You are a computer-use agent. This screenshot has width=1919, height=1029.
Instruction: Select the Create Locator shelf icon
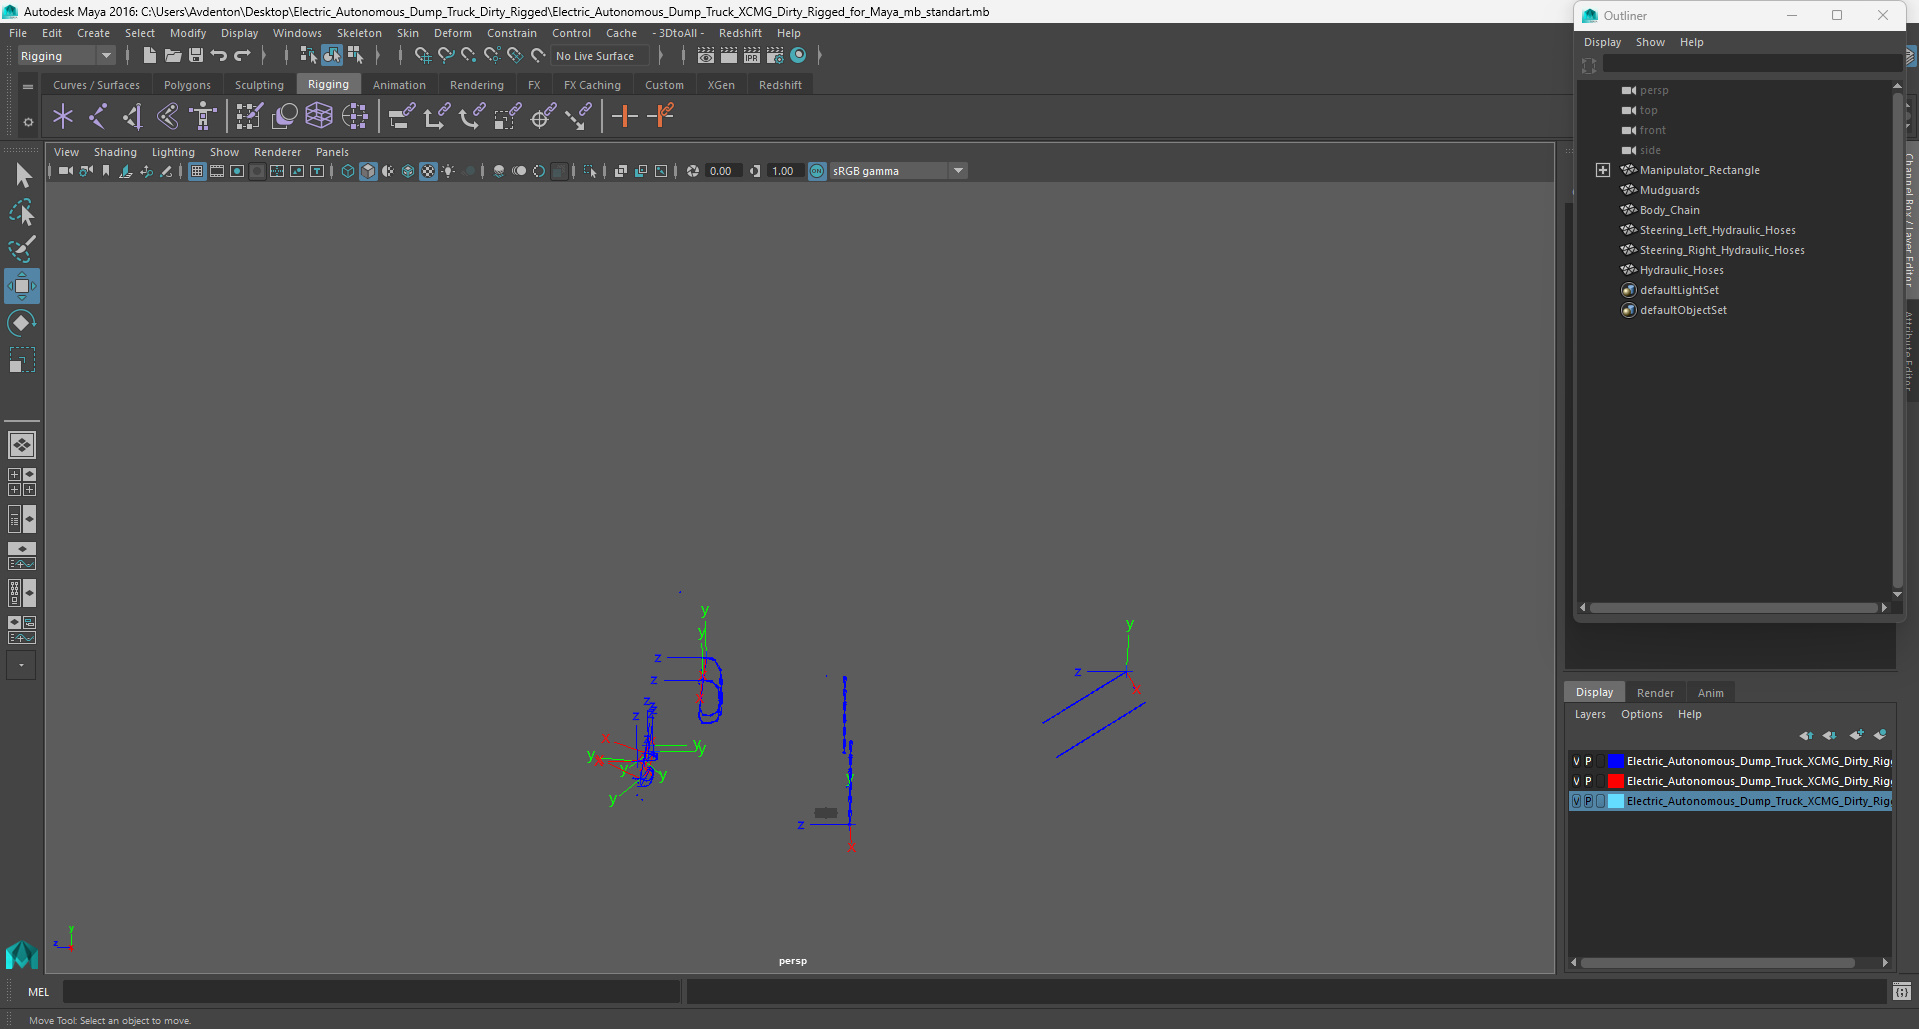[63, 117]
